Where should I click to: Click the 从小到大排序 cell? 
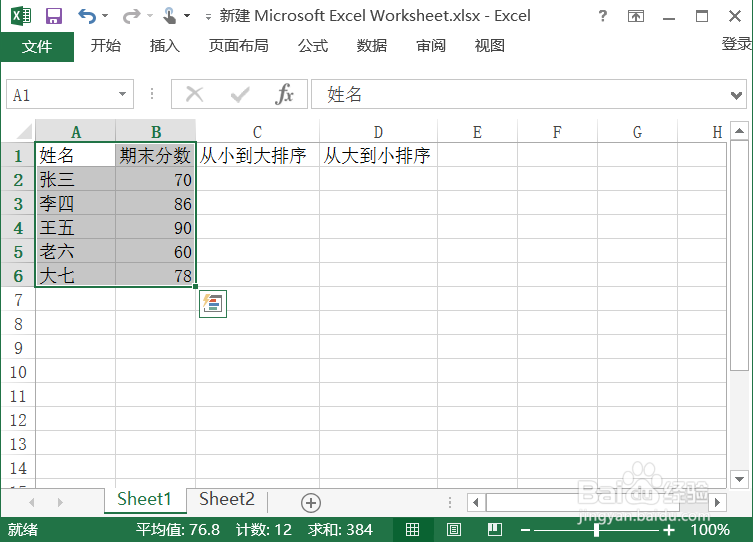pos(257,155)
